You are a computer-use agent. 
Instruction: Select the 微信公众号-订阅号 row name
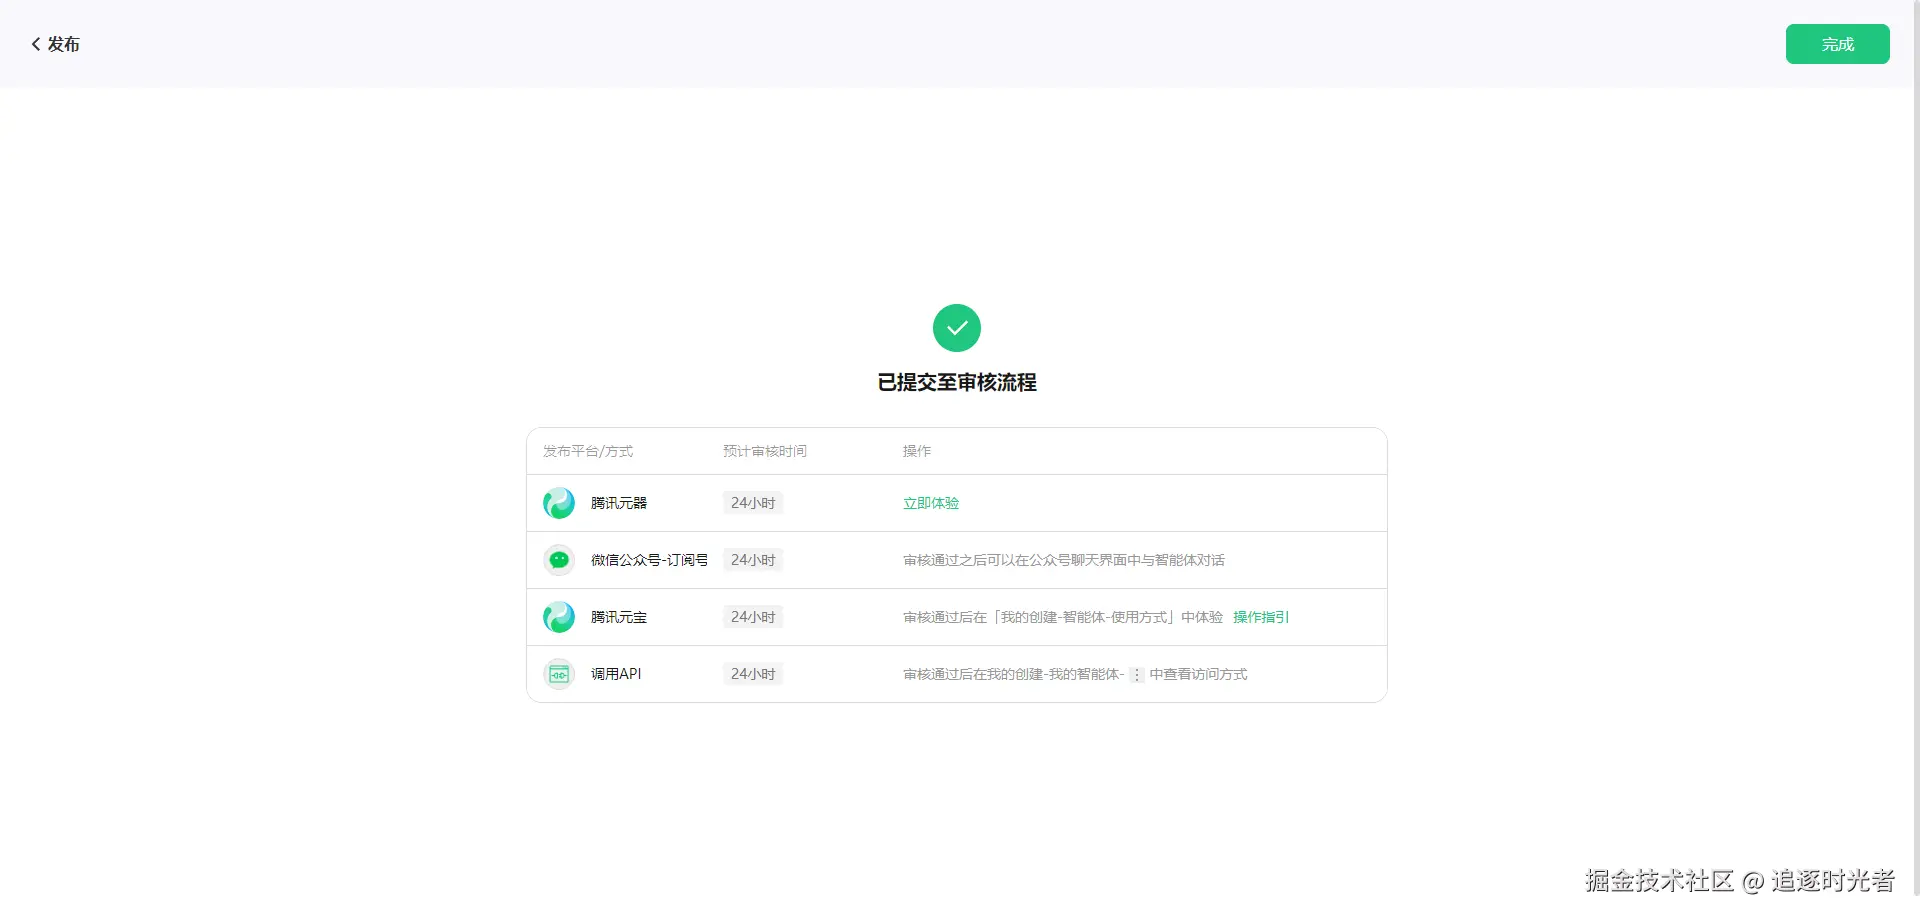click(649, 560)
